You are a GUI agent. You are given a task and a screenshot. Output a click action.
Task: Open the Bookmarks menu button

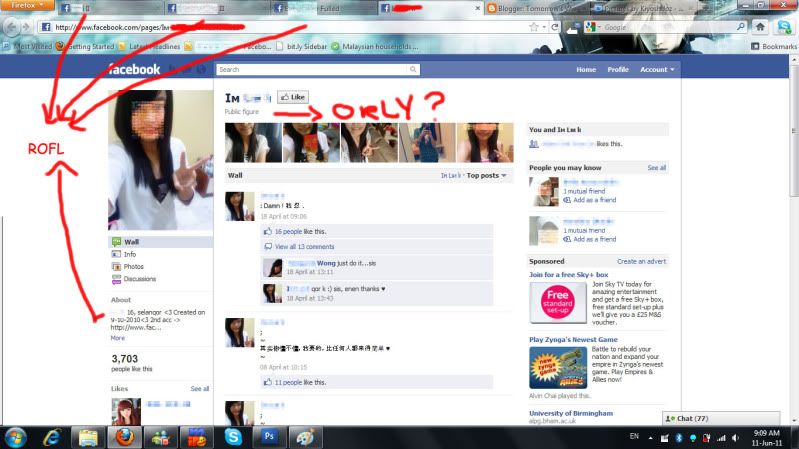774,46
